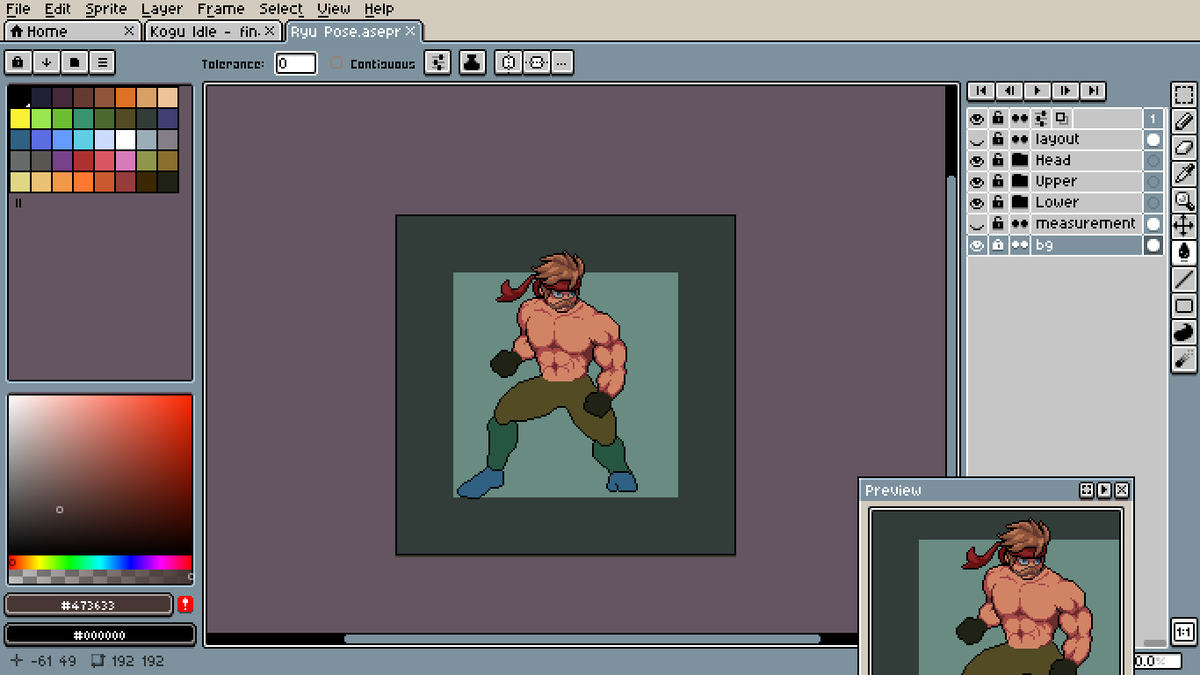Select the Pencil tool
Image resolution: width=1200 pixels, height=675 pixels.
point(1184,122)
